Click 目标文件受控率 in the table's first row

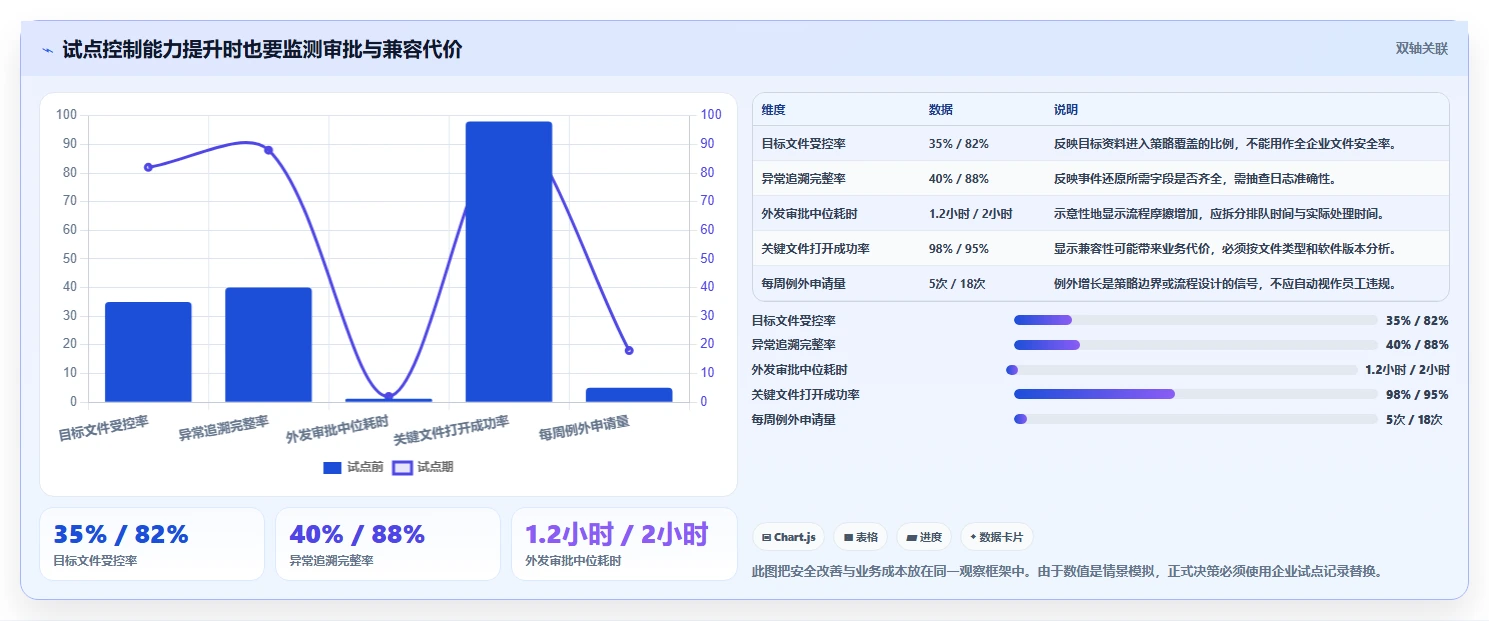(803, 144)
